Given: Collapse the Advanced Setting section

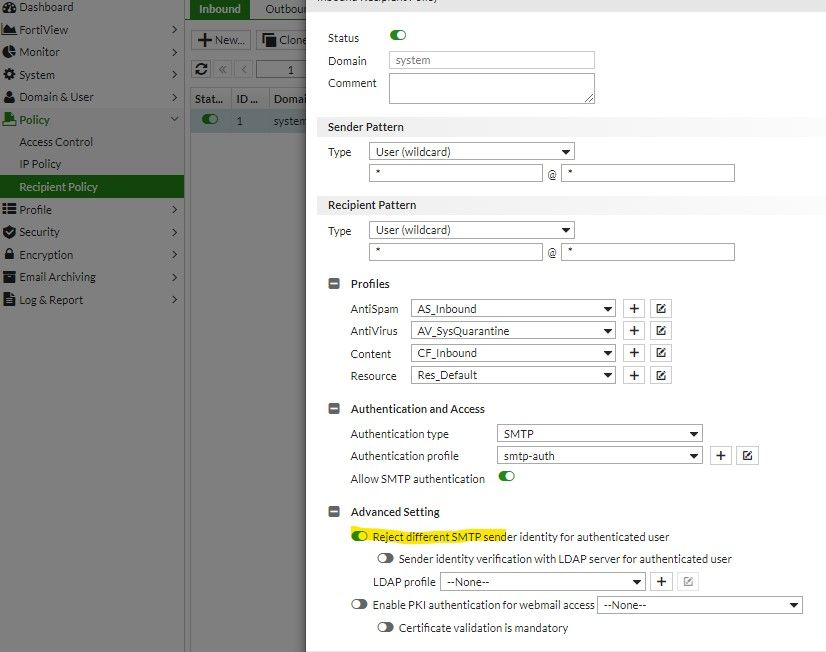Looking at the screenshot, I should coord(334,511).
